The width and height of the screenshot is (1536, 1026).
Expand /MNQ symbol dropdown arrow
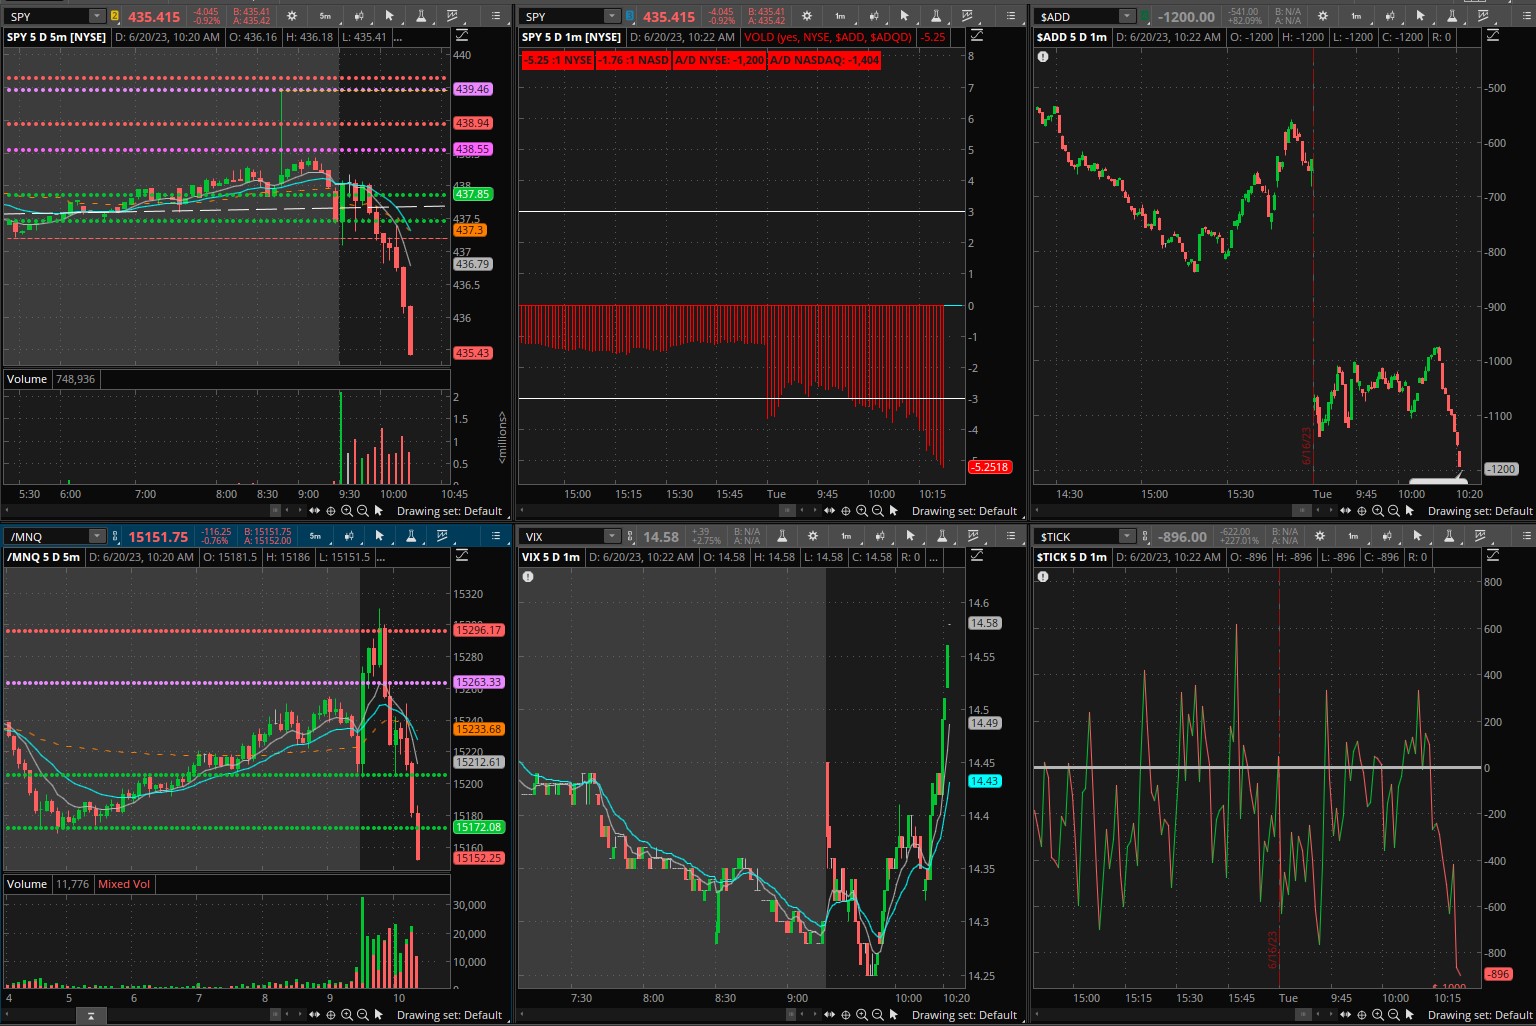click(97, 536)
